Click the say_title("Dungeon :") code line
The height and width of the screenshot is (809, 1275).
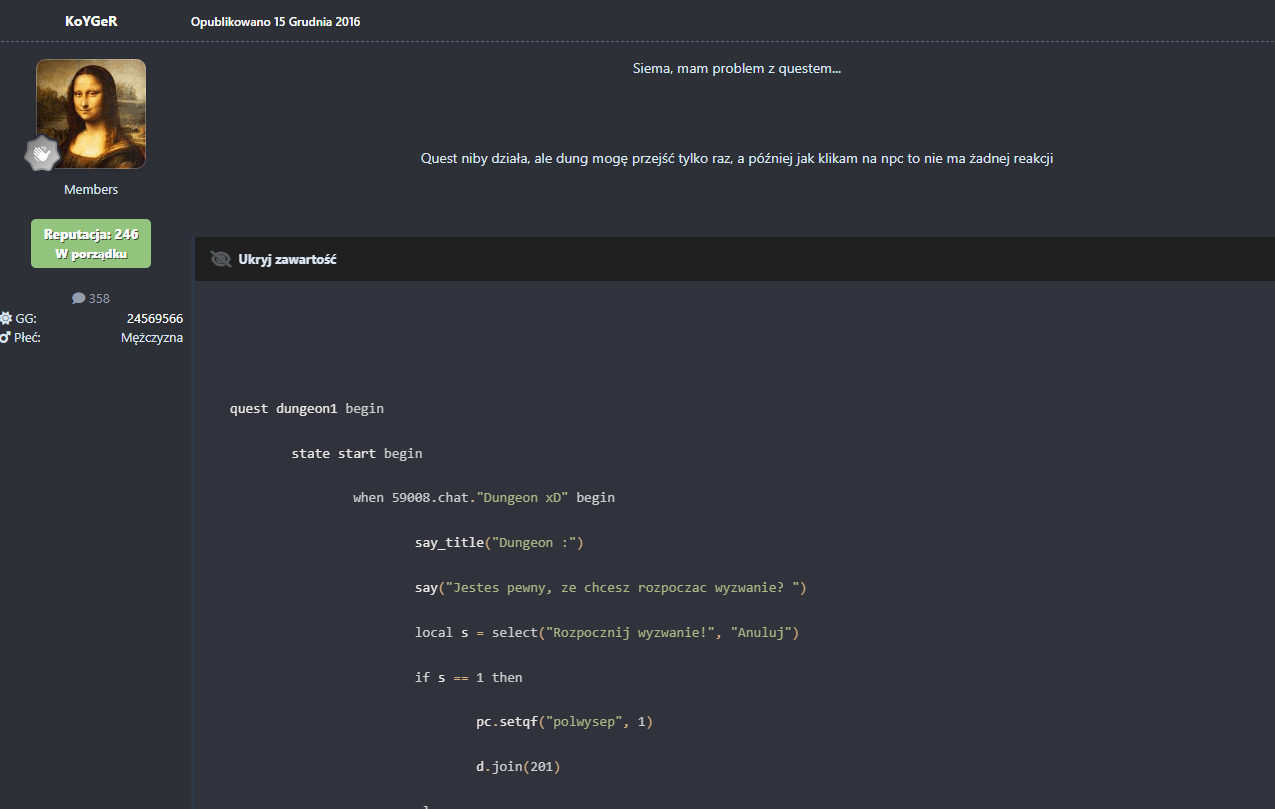(x=498, y=542)
